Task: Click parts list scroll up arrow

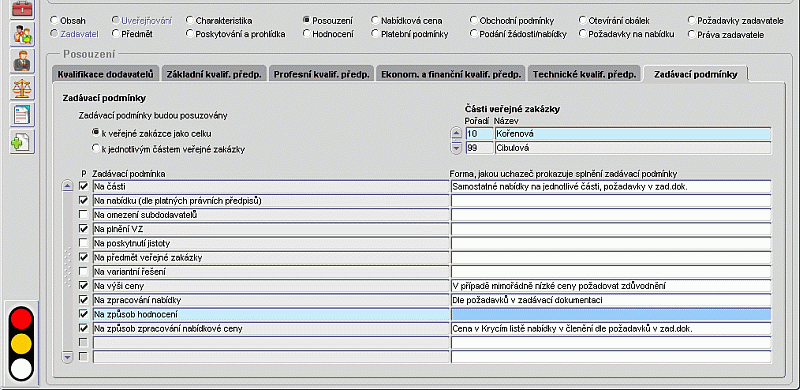Action: click(x=458, y=134)
